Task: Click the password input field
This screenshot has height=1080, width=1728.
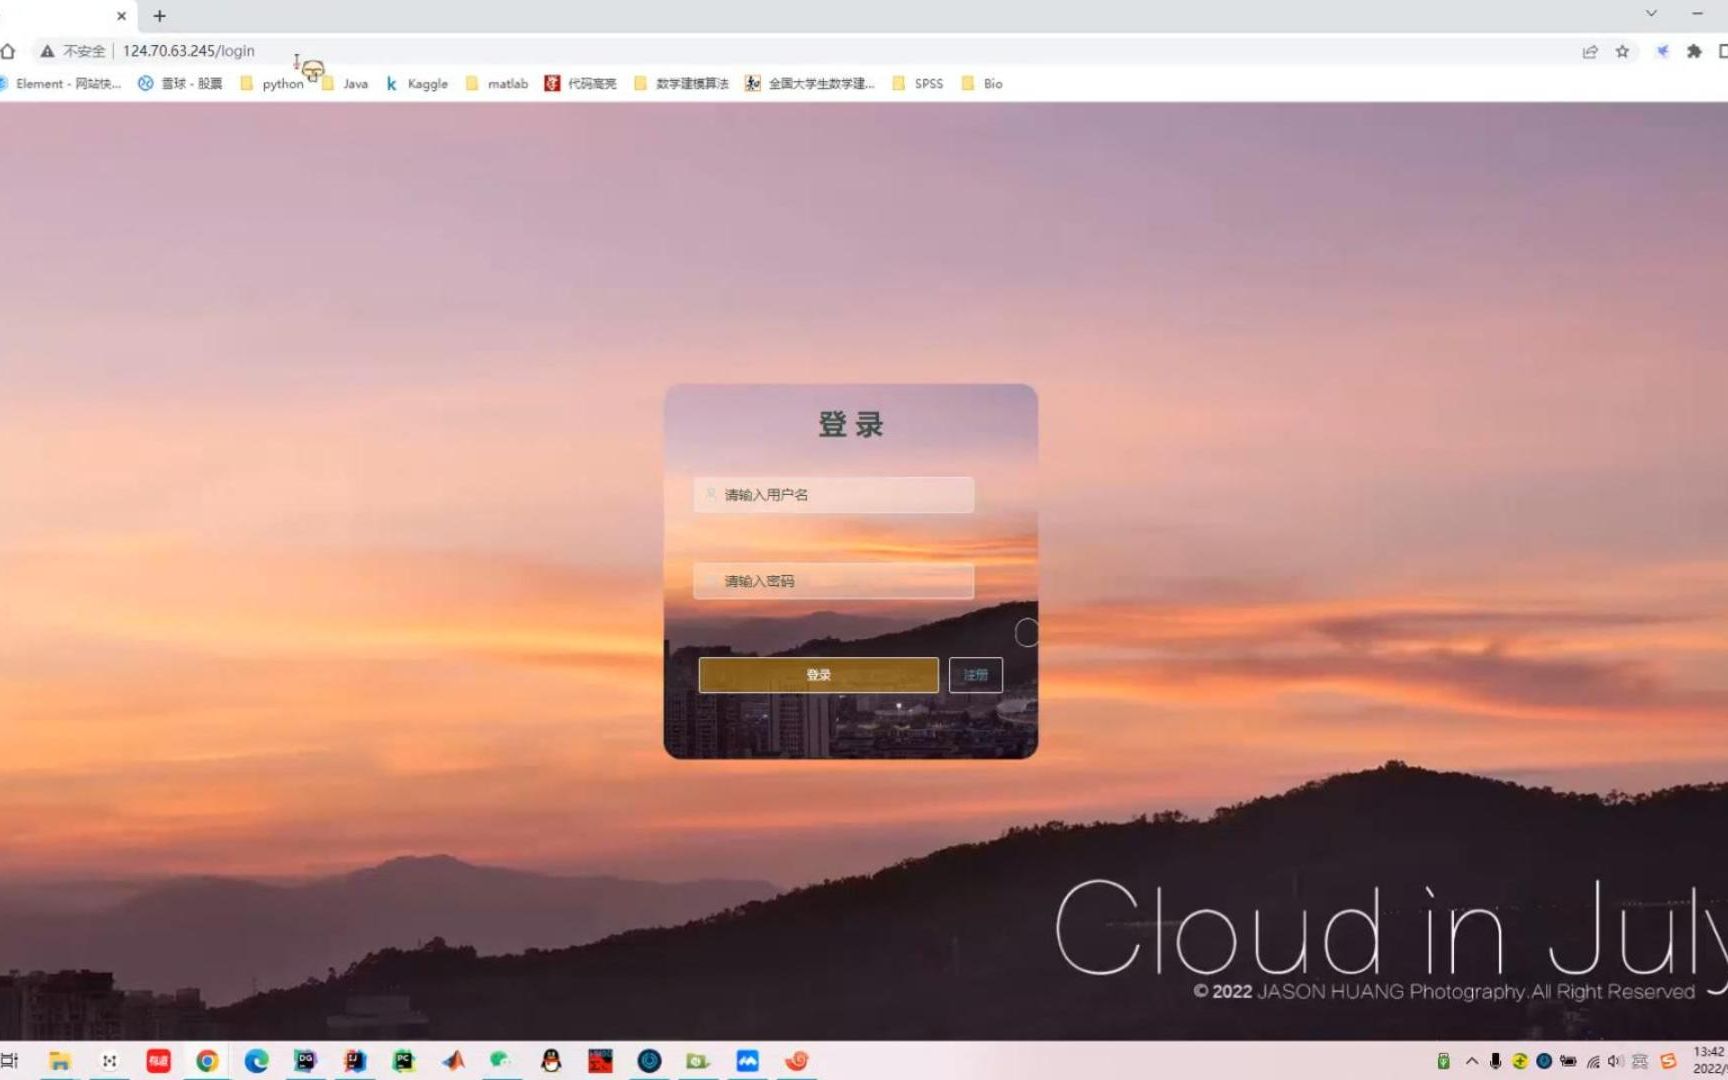Action: [x=833, y=581]
